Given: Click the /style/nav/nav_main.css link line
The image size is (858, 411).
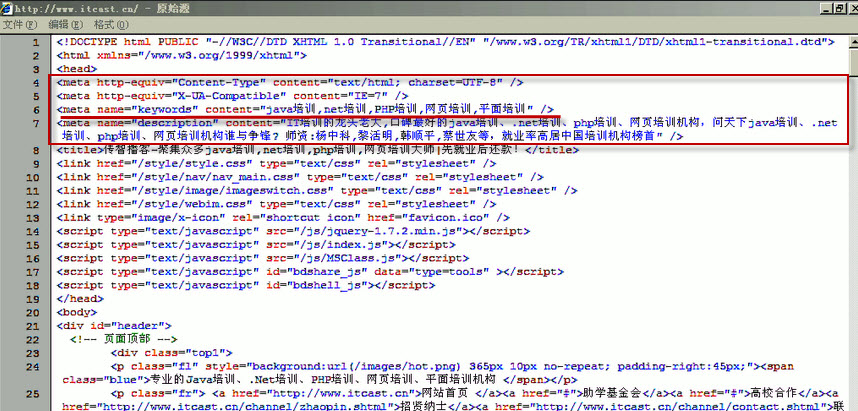Looking at the screenshot, I should [x=300, y=177].
